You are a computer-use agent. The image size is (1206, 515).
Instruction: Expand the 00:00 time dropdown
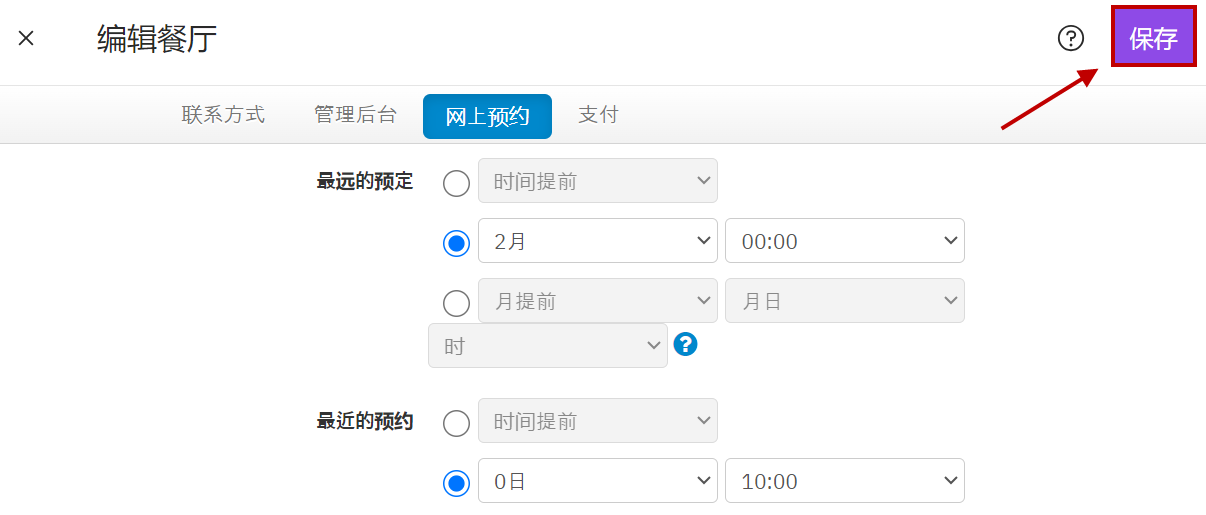point(844,241)
